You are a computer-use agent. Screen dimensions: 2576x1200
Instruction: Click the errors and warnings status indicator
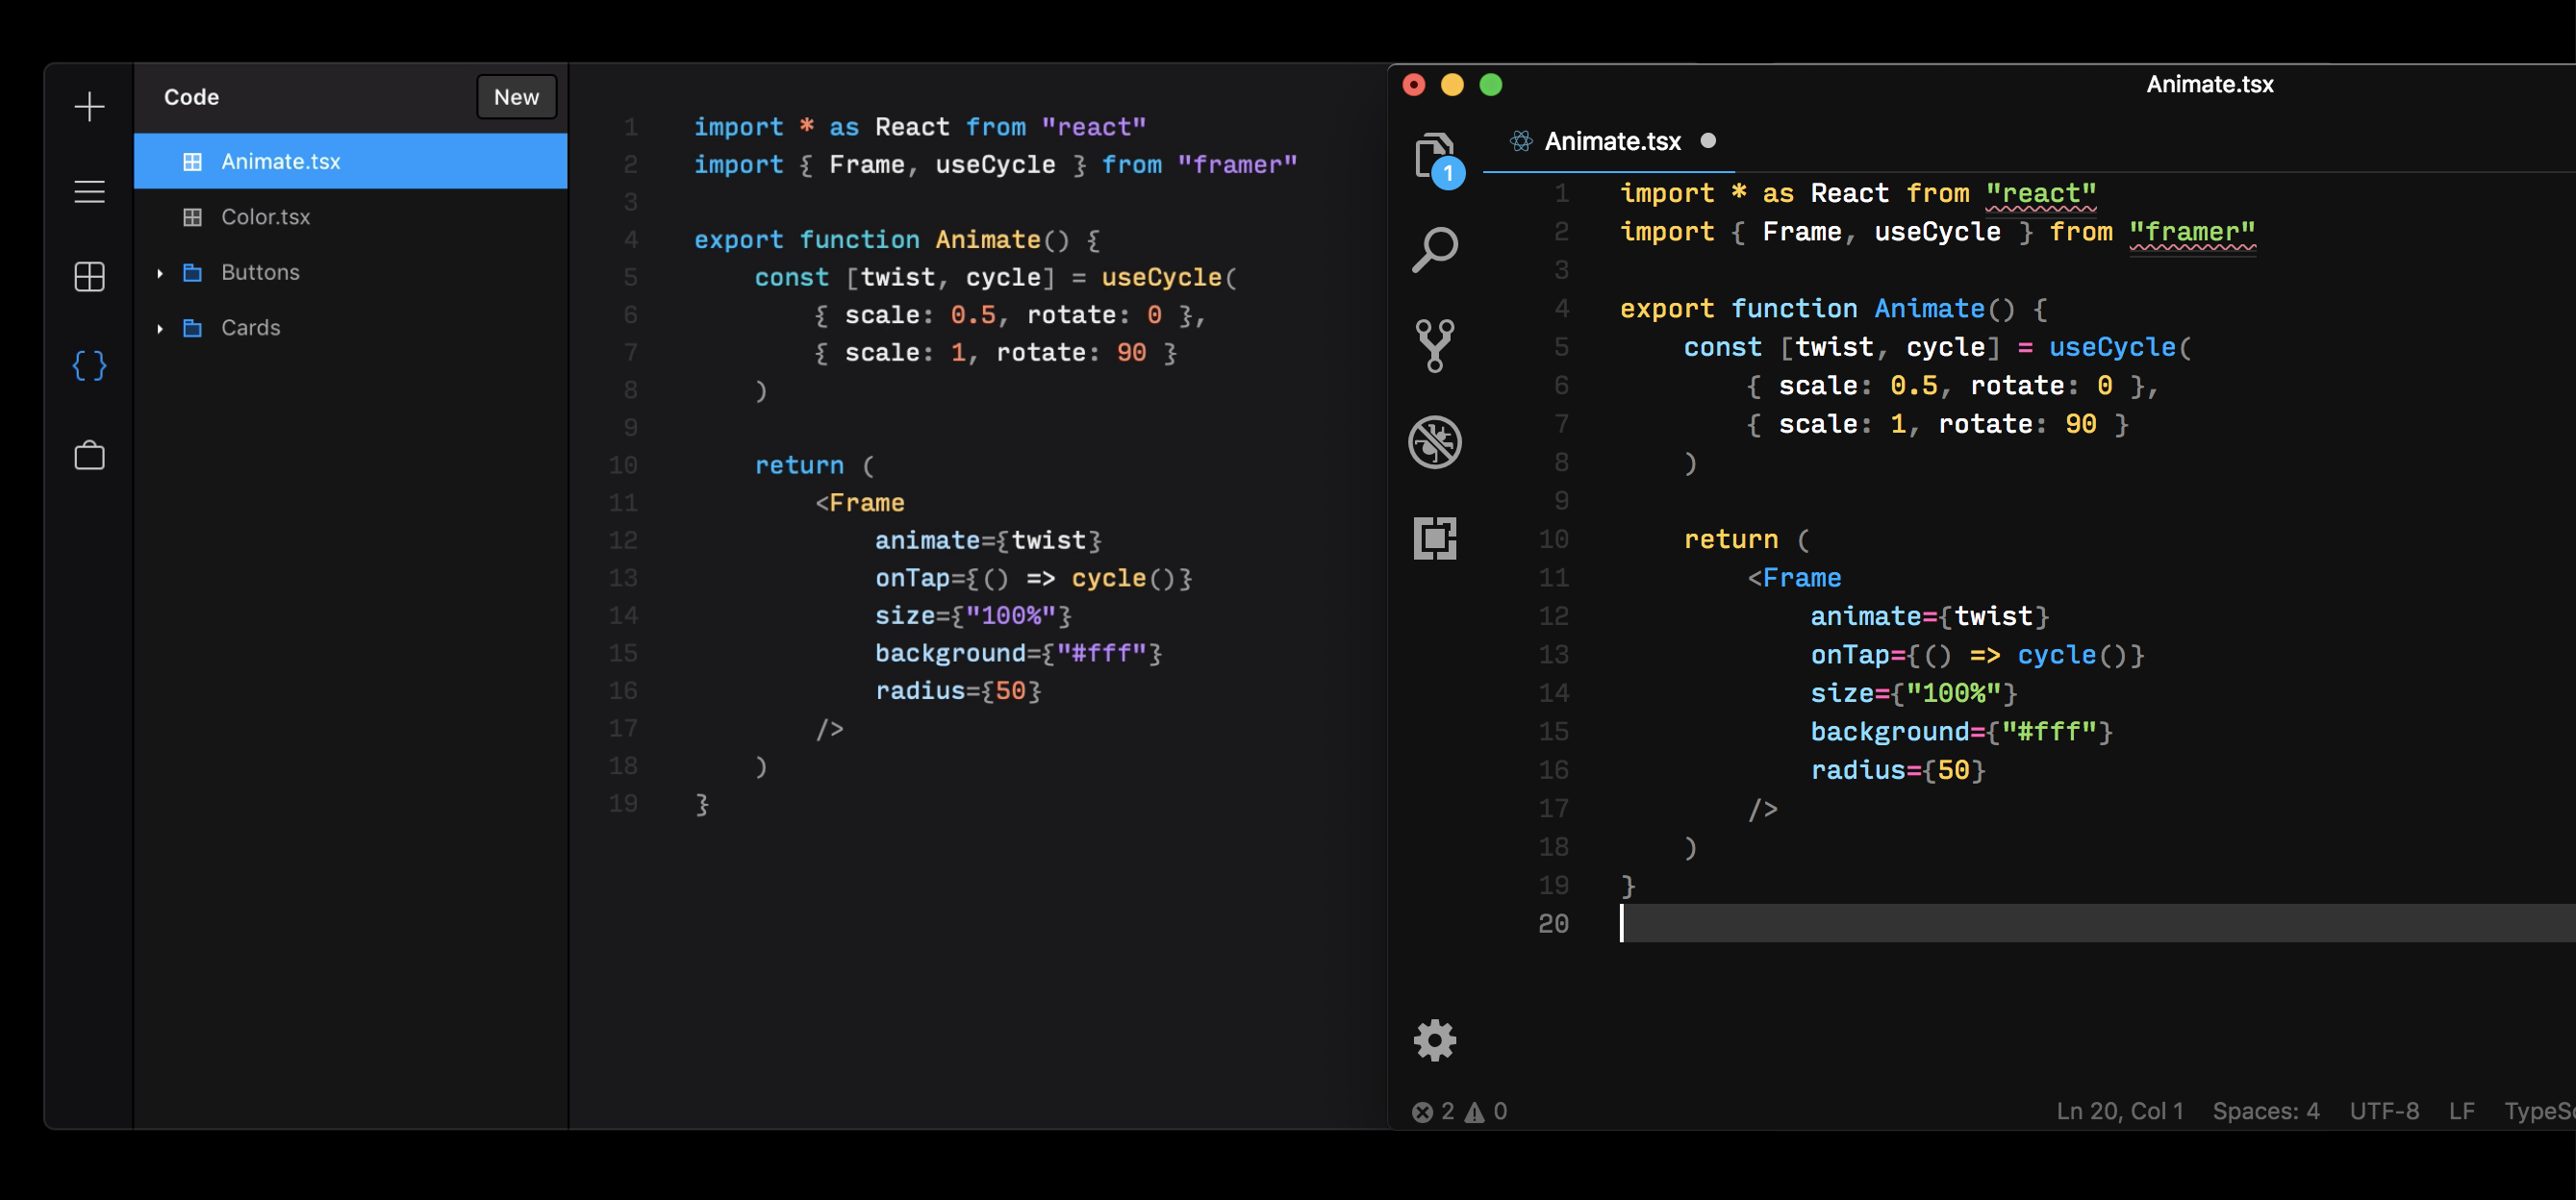pos(1459,1111)
